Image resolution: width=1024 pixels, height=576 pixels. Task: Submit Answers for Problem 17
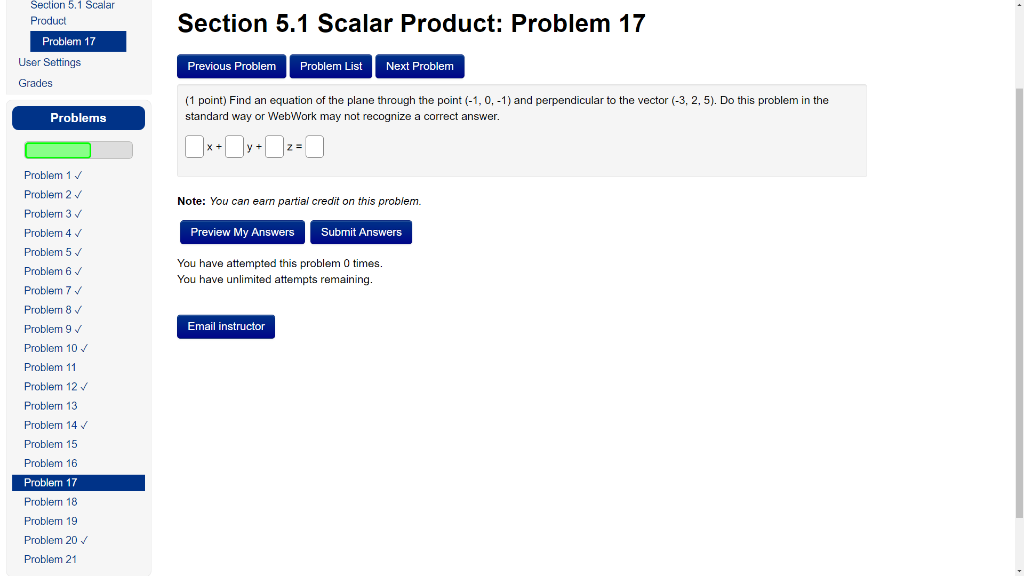[x=360, y=231]
